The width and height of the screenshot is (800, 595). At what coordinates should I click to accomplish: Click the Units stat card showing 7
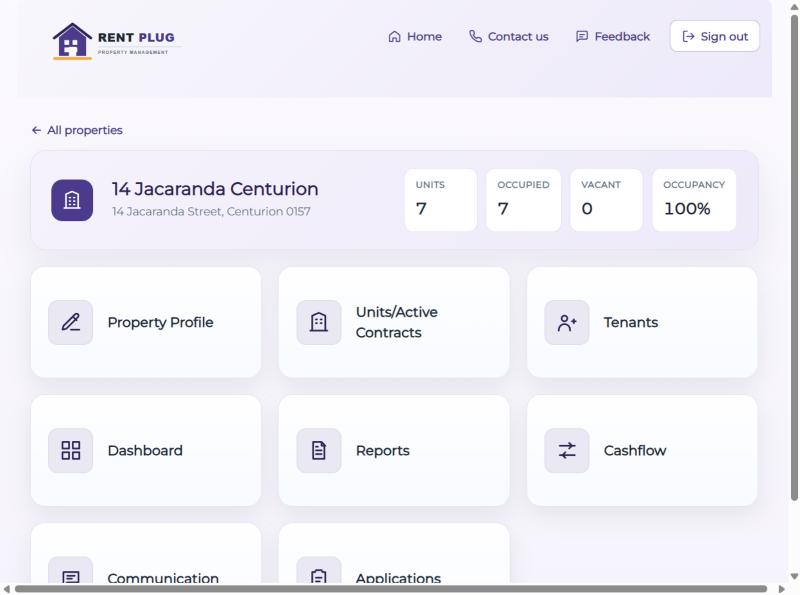(441, 200)
